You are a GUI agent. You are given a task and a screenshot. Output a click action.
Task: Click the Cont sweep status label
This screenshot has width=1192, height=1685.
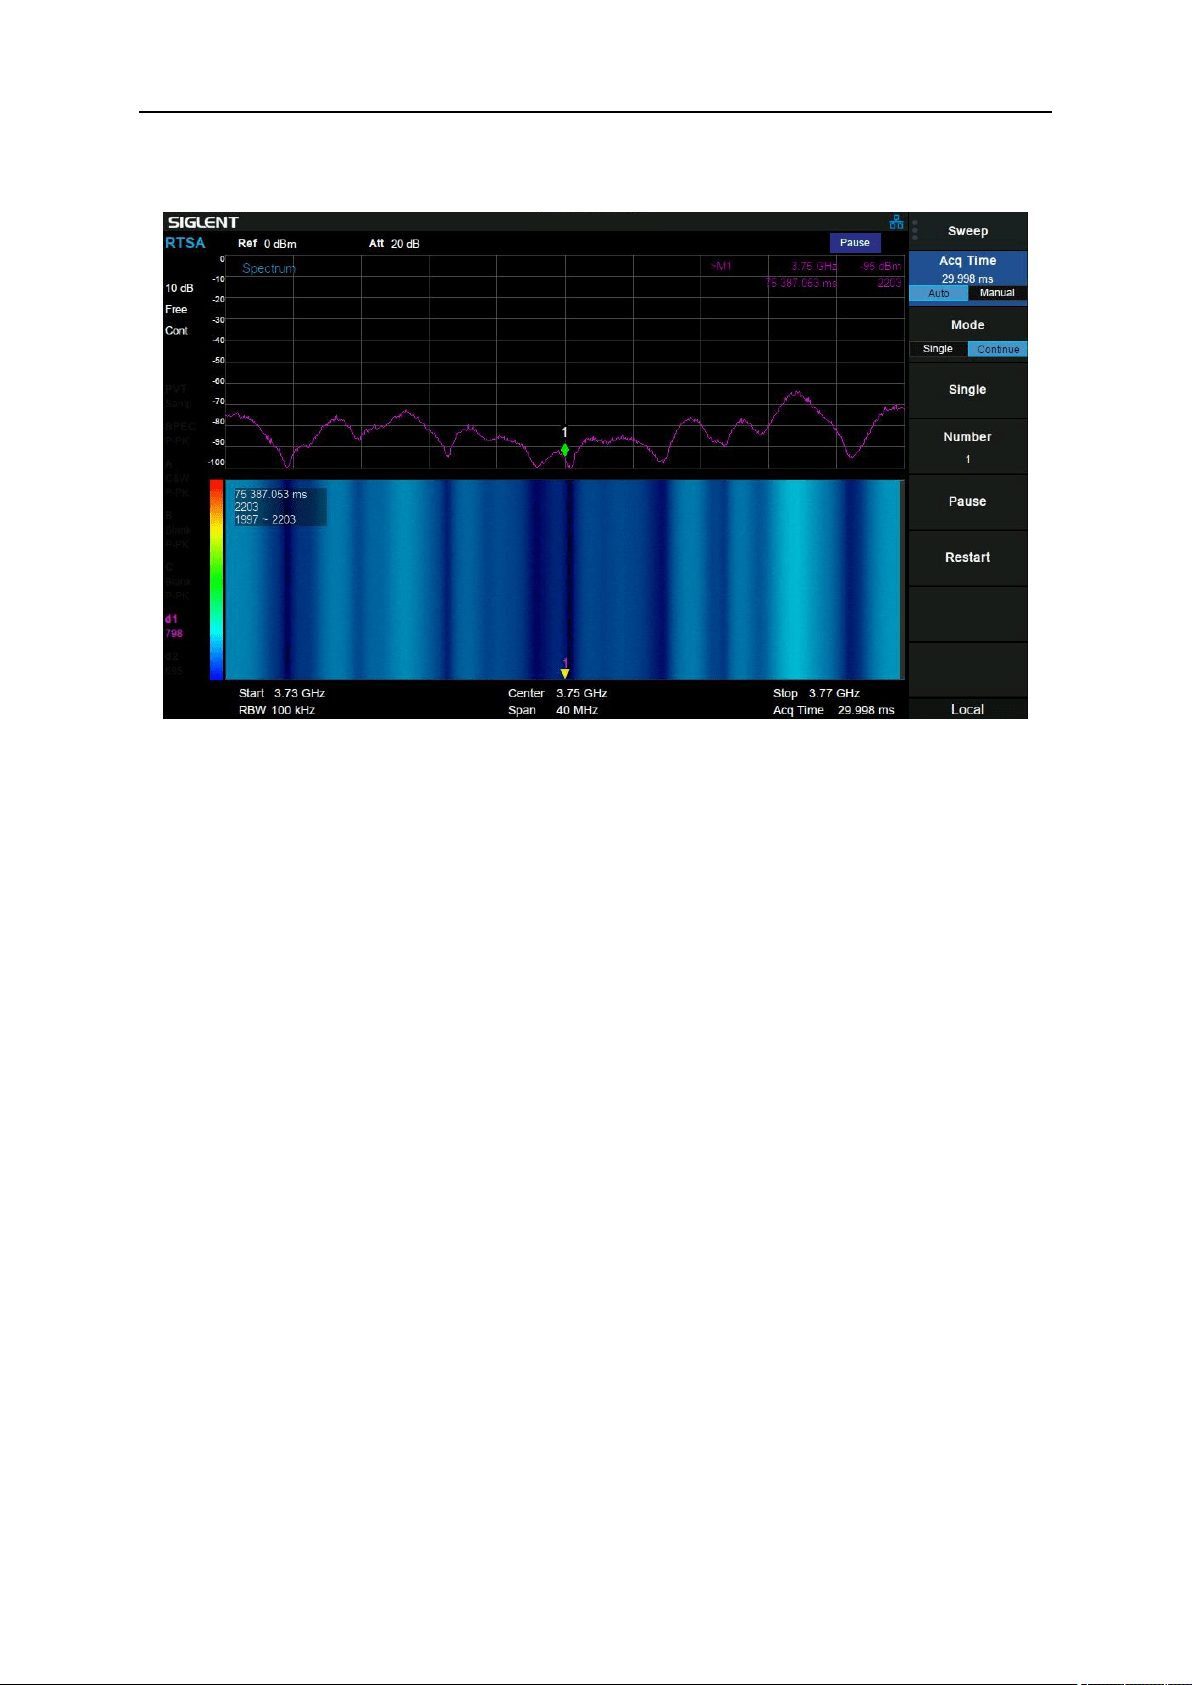177,331
